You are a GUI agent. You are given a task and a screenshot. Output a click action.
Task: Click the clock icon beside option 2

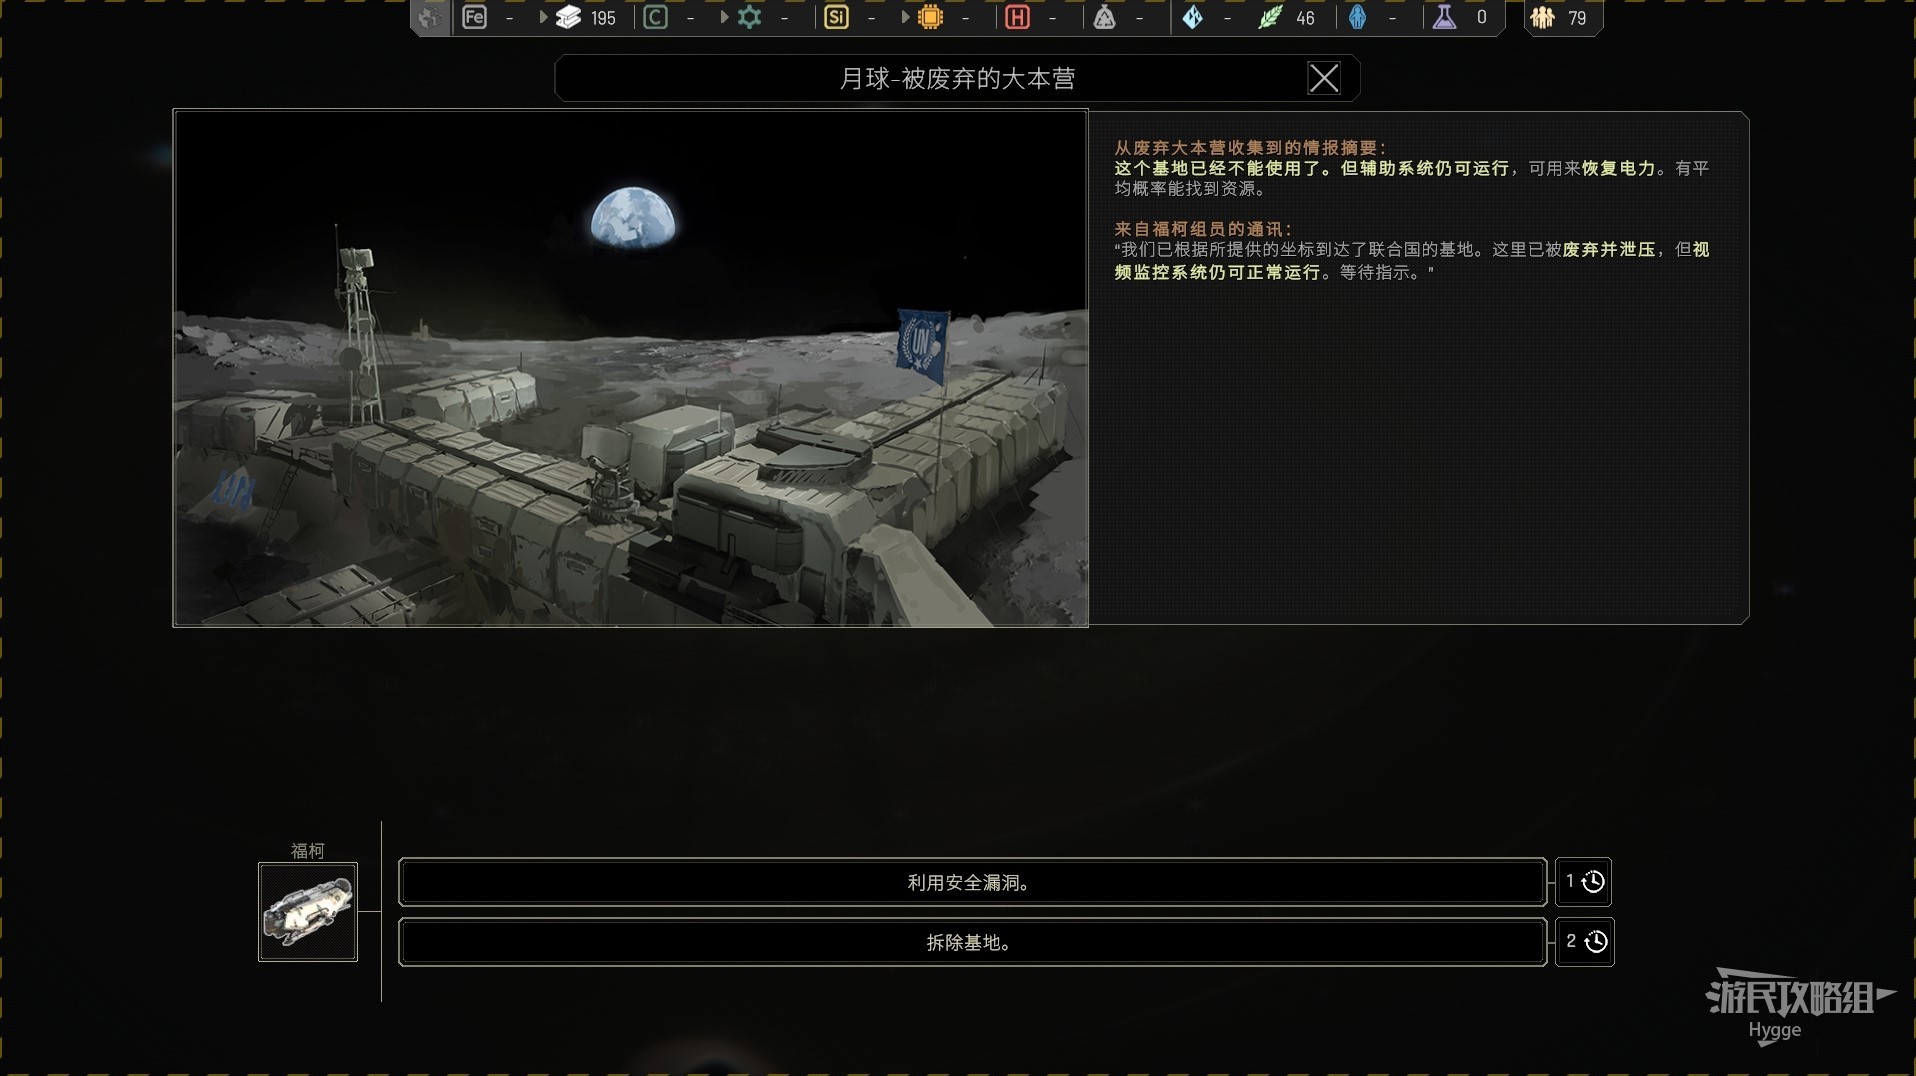(1596, 942)
